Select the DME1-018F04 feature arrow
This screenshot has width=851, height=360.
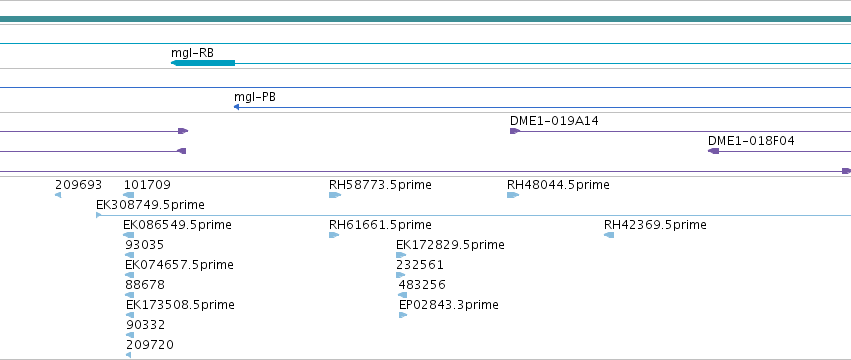714,151
